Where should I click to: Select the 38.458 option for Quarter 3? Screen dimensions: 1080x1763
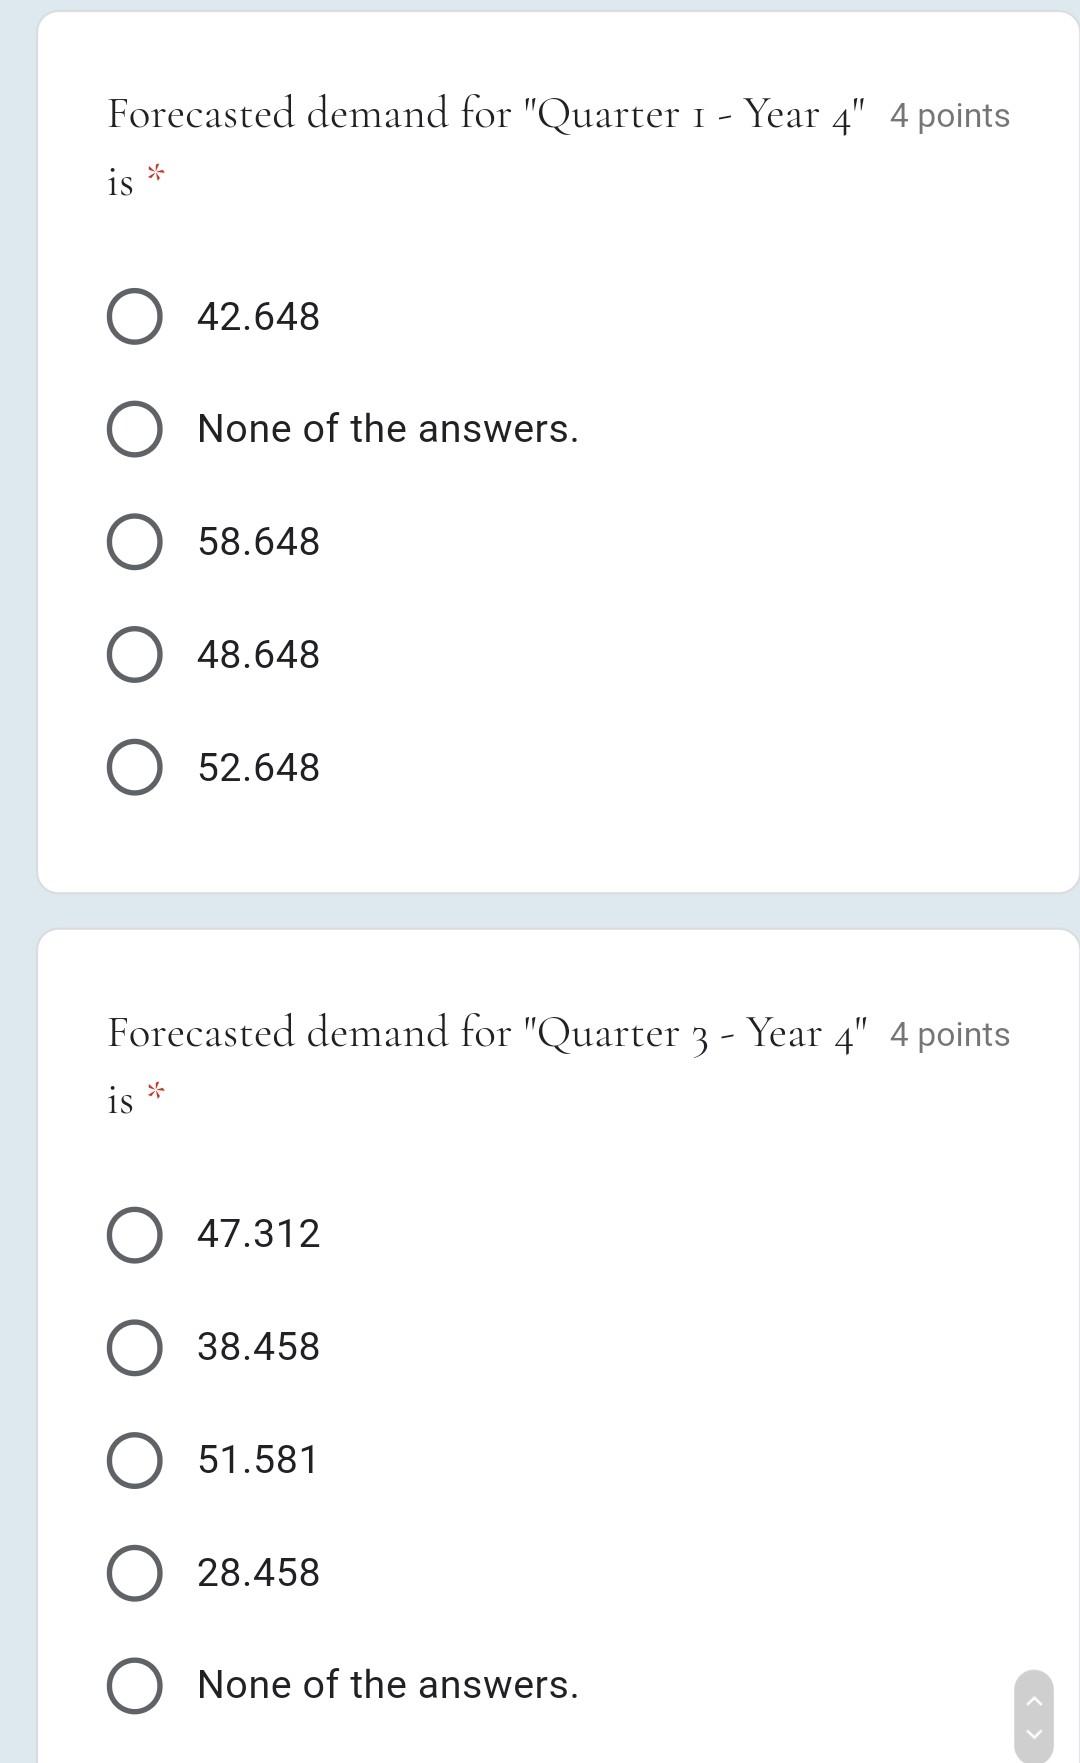coord(135,1347)
